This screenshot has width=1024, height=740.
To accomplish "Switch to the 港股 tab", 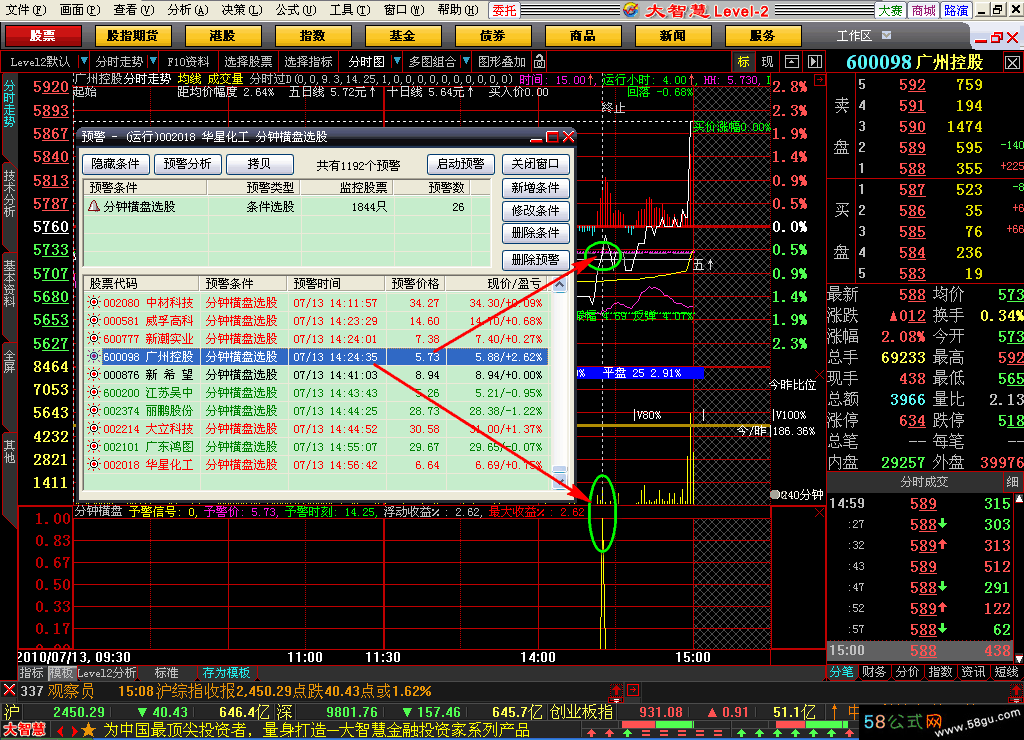I will tap(223, 35).
